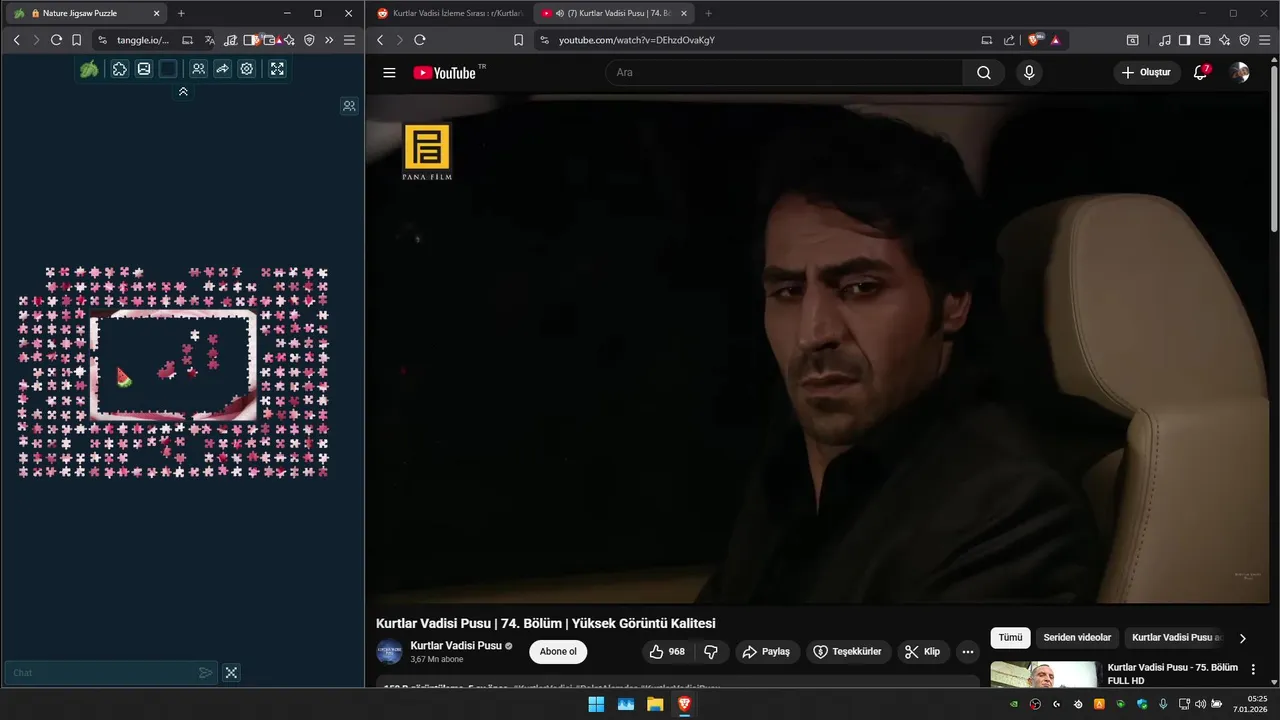Select the watermelon puzzle piece on the board

click(124, 377)
